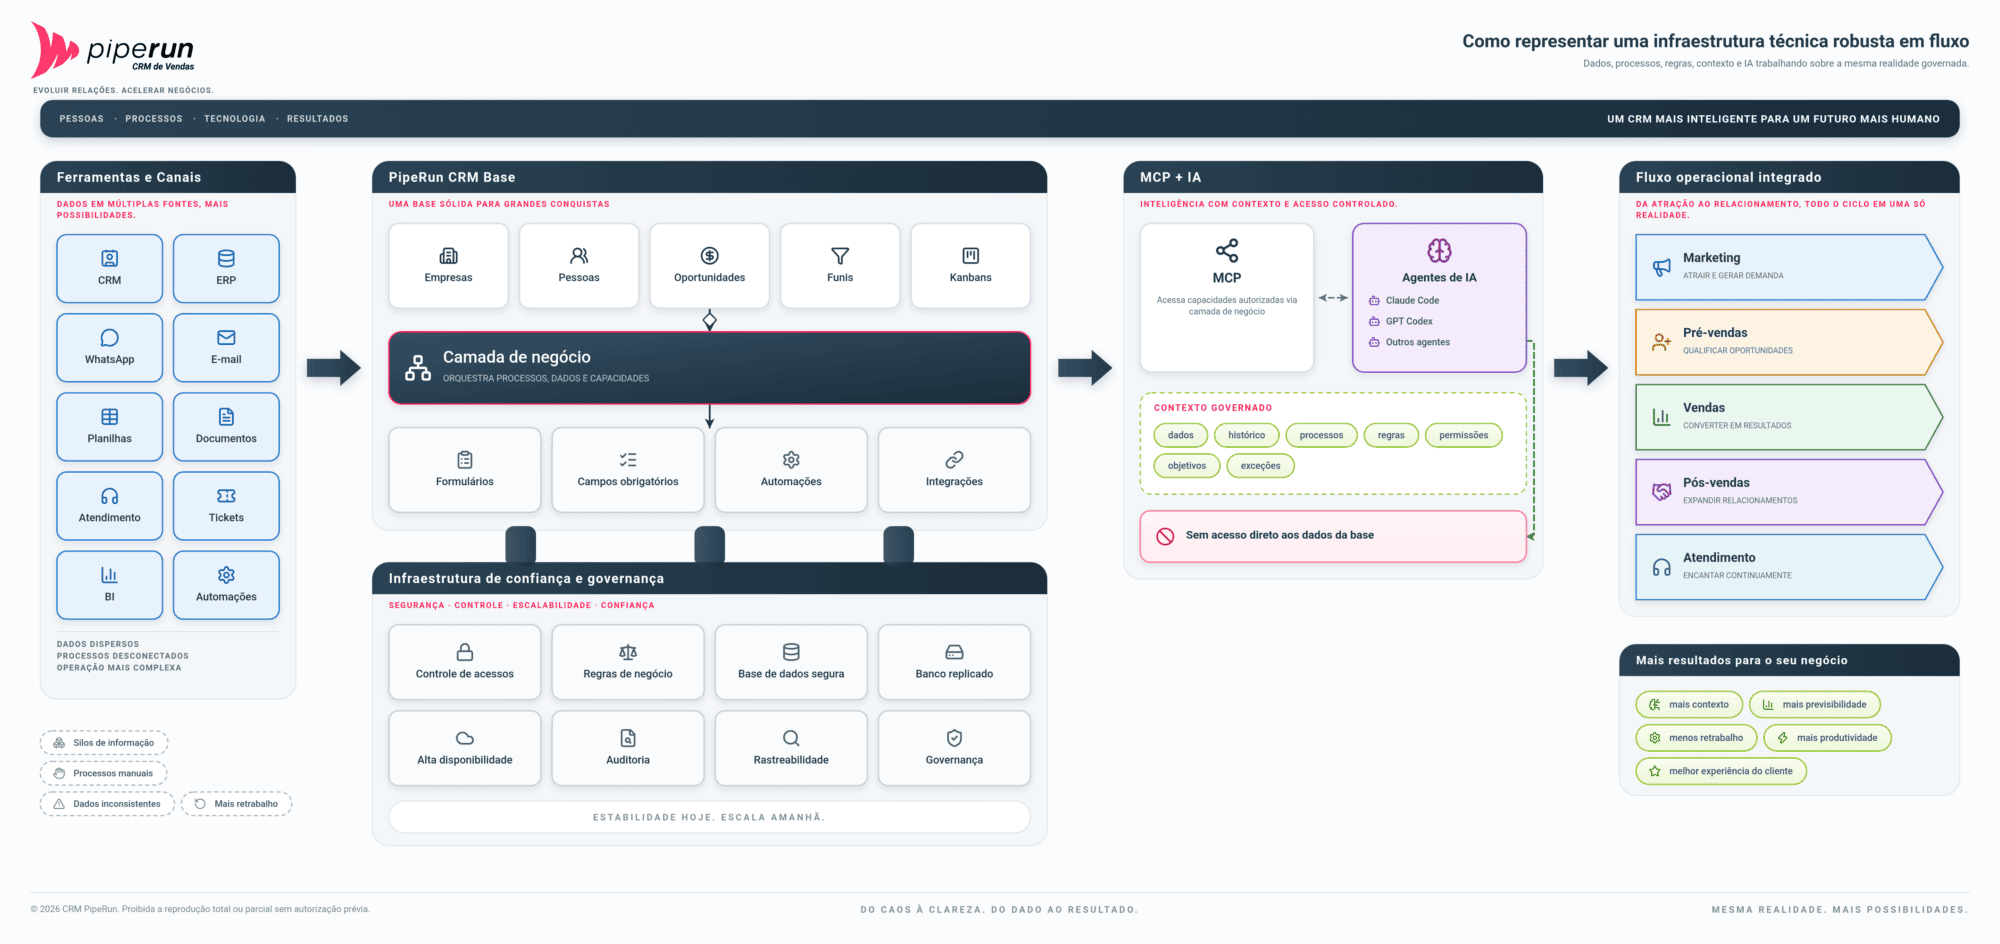Click the 'Dados inconsistentes' tag
The width and height of the screenshot is (2000, 944).
107,804
